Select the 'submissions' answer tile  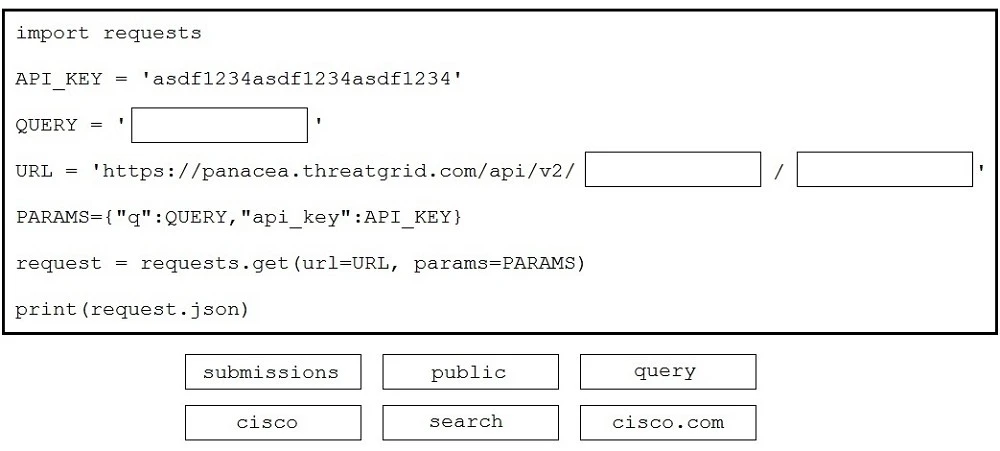[x=271, y=372]
